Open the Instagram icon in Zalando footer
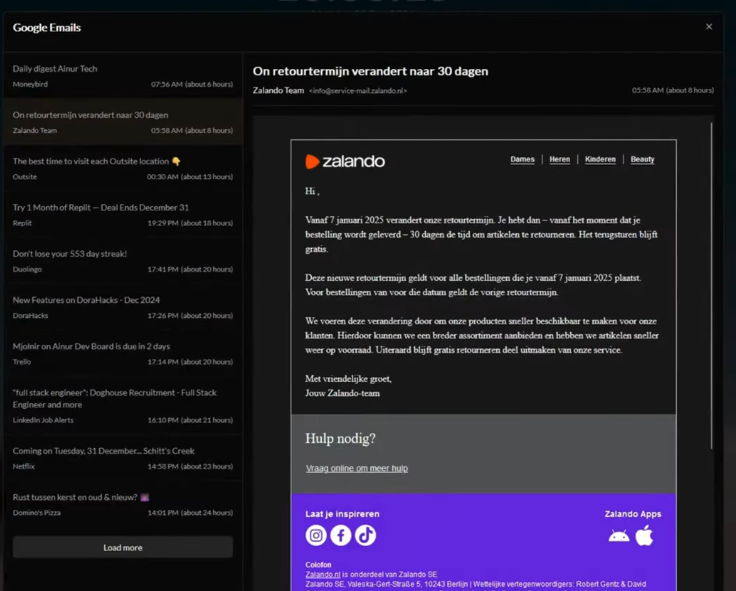This screenshot has width=736, height=591. coord(316,535)
